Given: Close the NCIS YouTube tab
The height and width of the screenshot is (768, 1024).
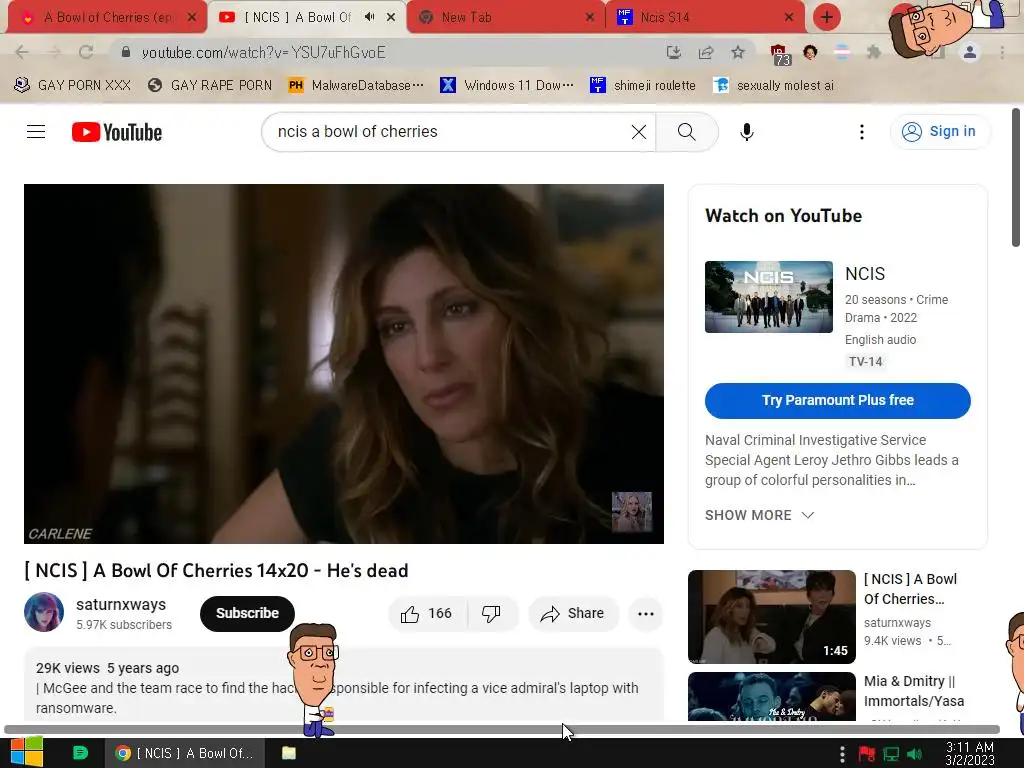Looking at the screenshot, I should point(391,17).
